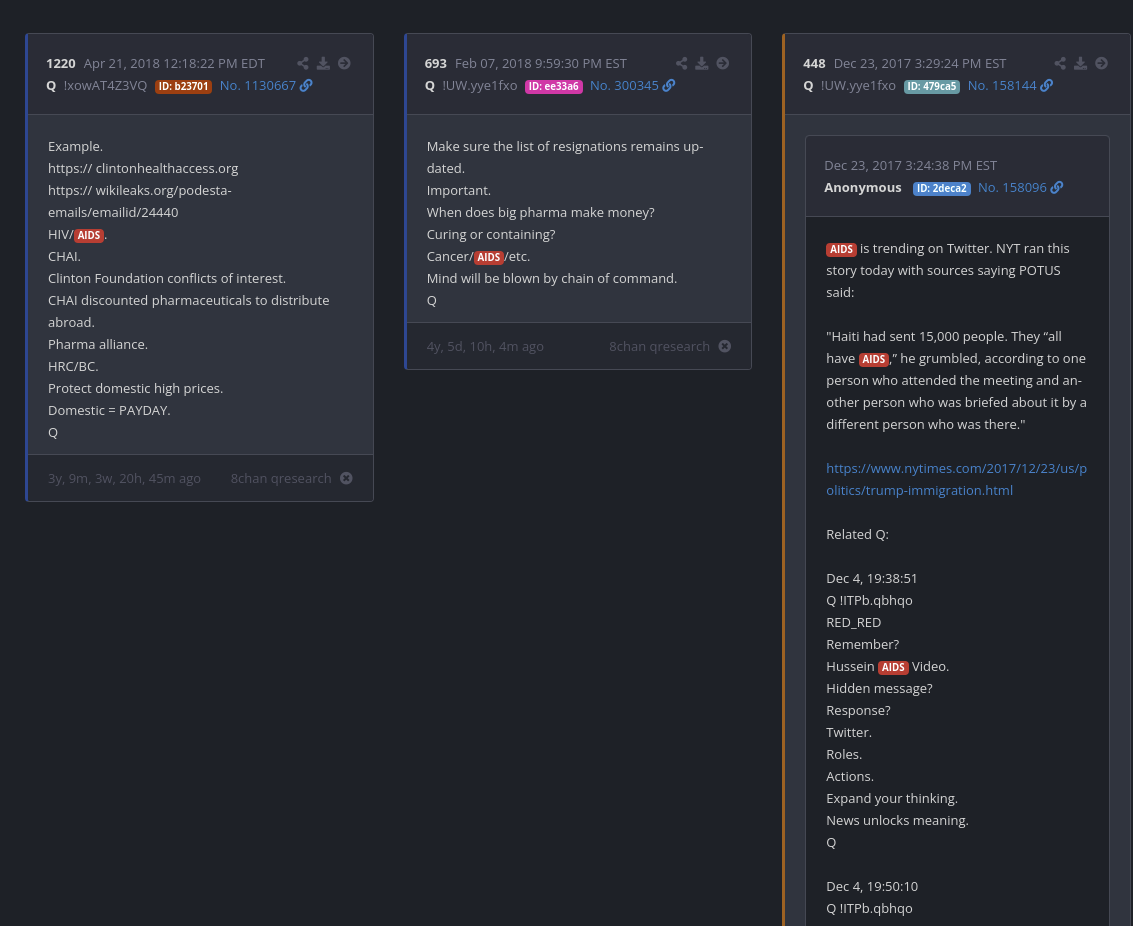The image size is (1133, 926).
Task: Click the chain link icon beside No. 300345
Action: click(x=669, y=85)
